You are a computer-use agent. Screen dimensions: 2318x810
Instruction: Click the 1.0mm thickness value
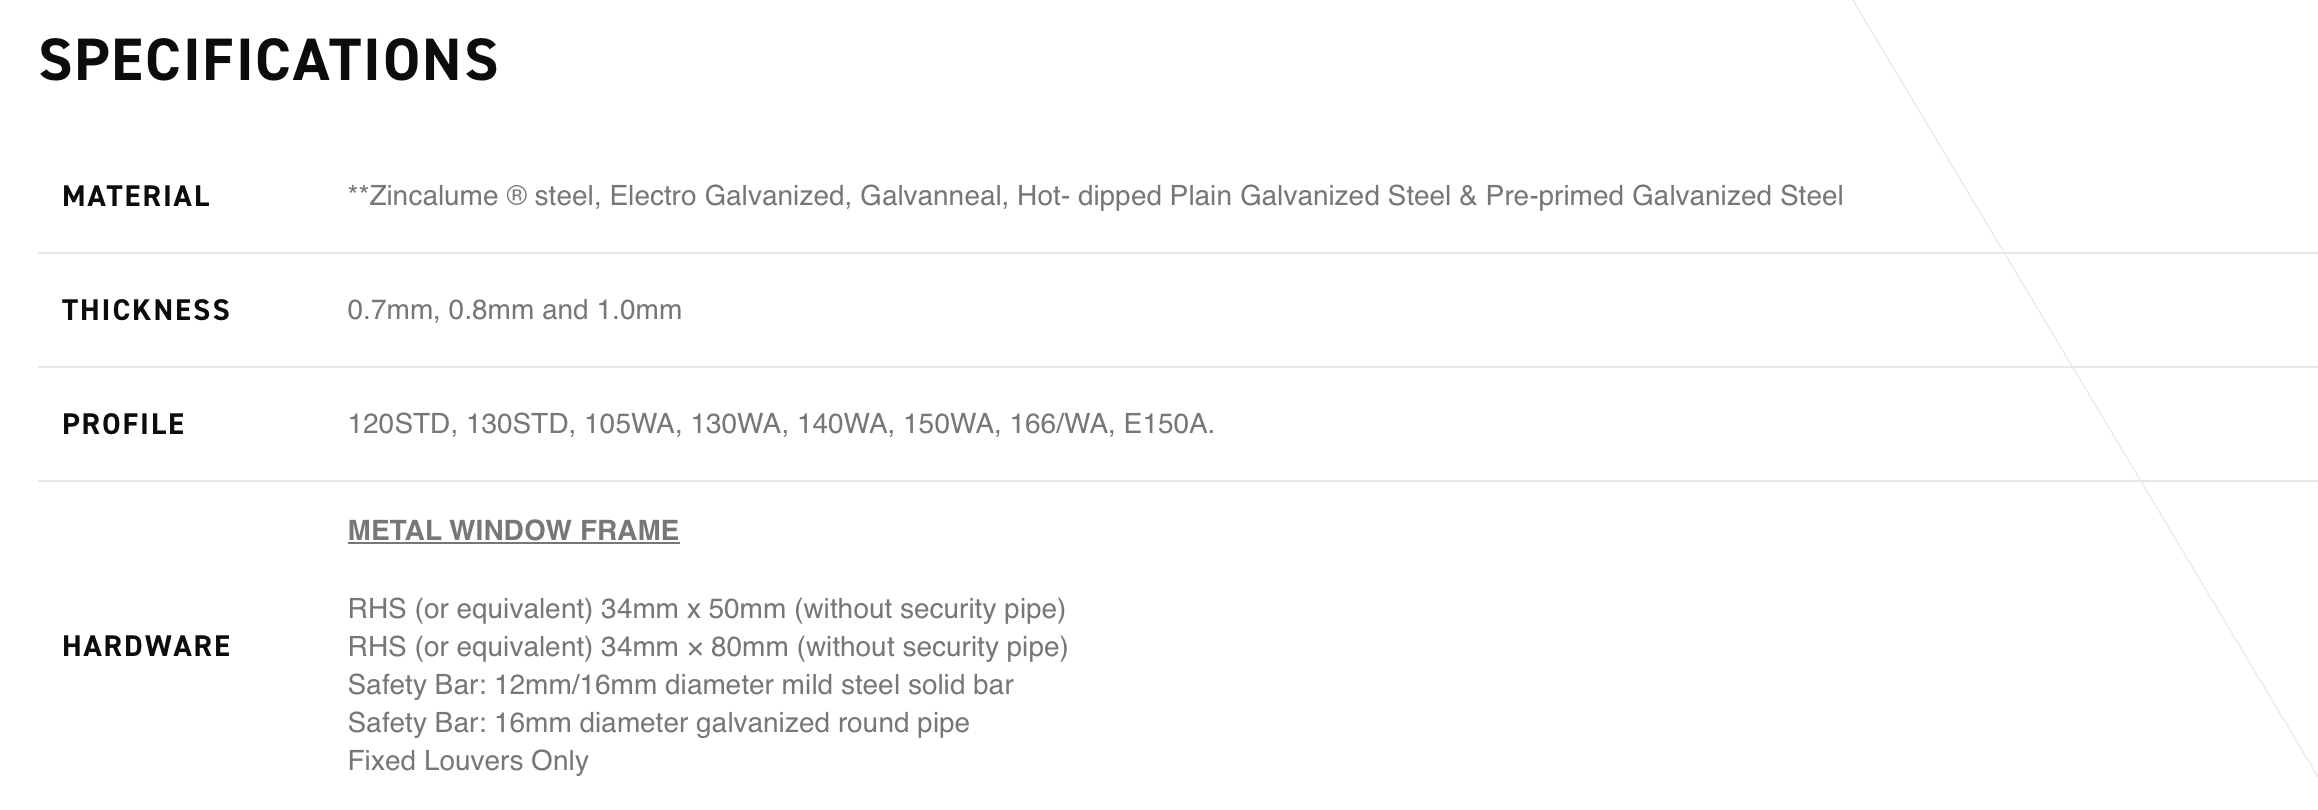(639, 310)
